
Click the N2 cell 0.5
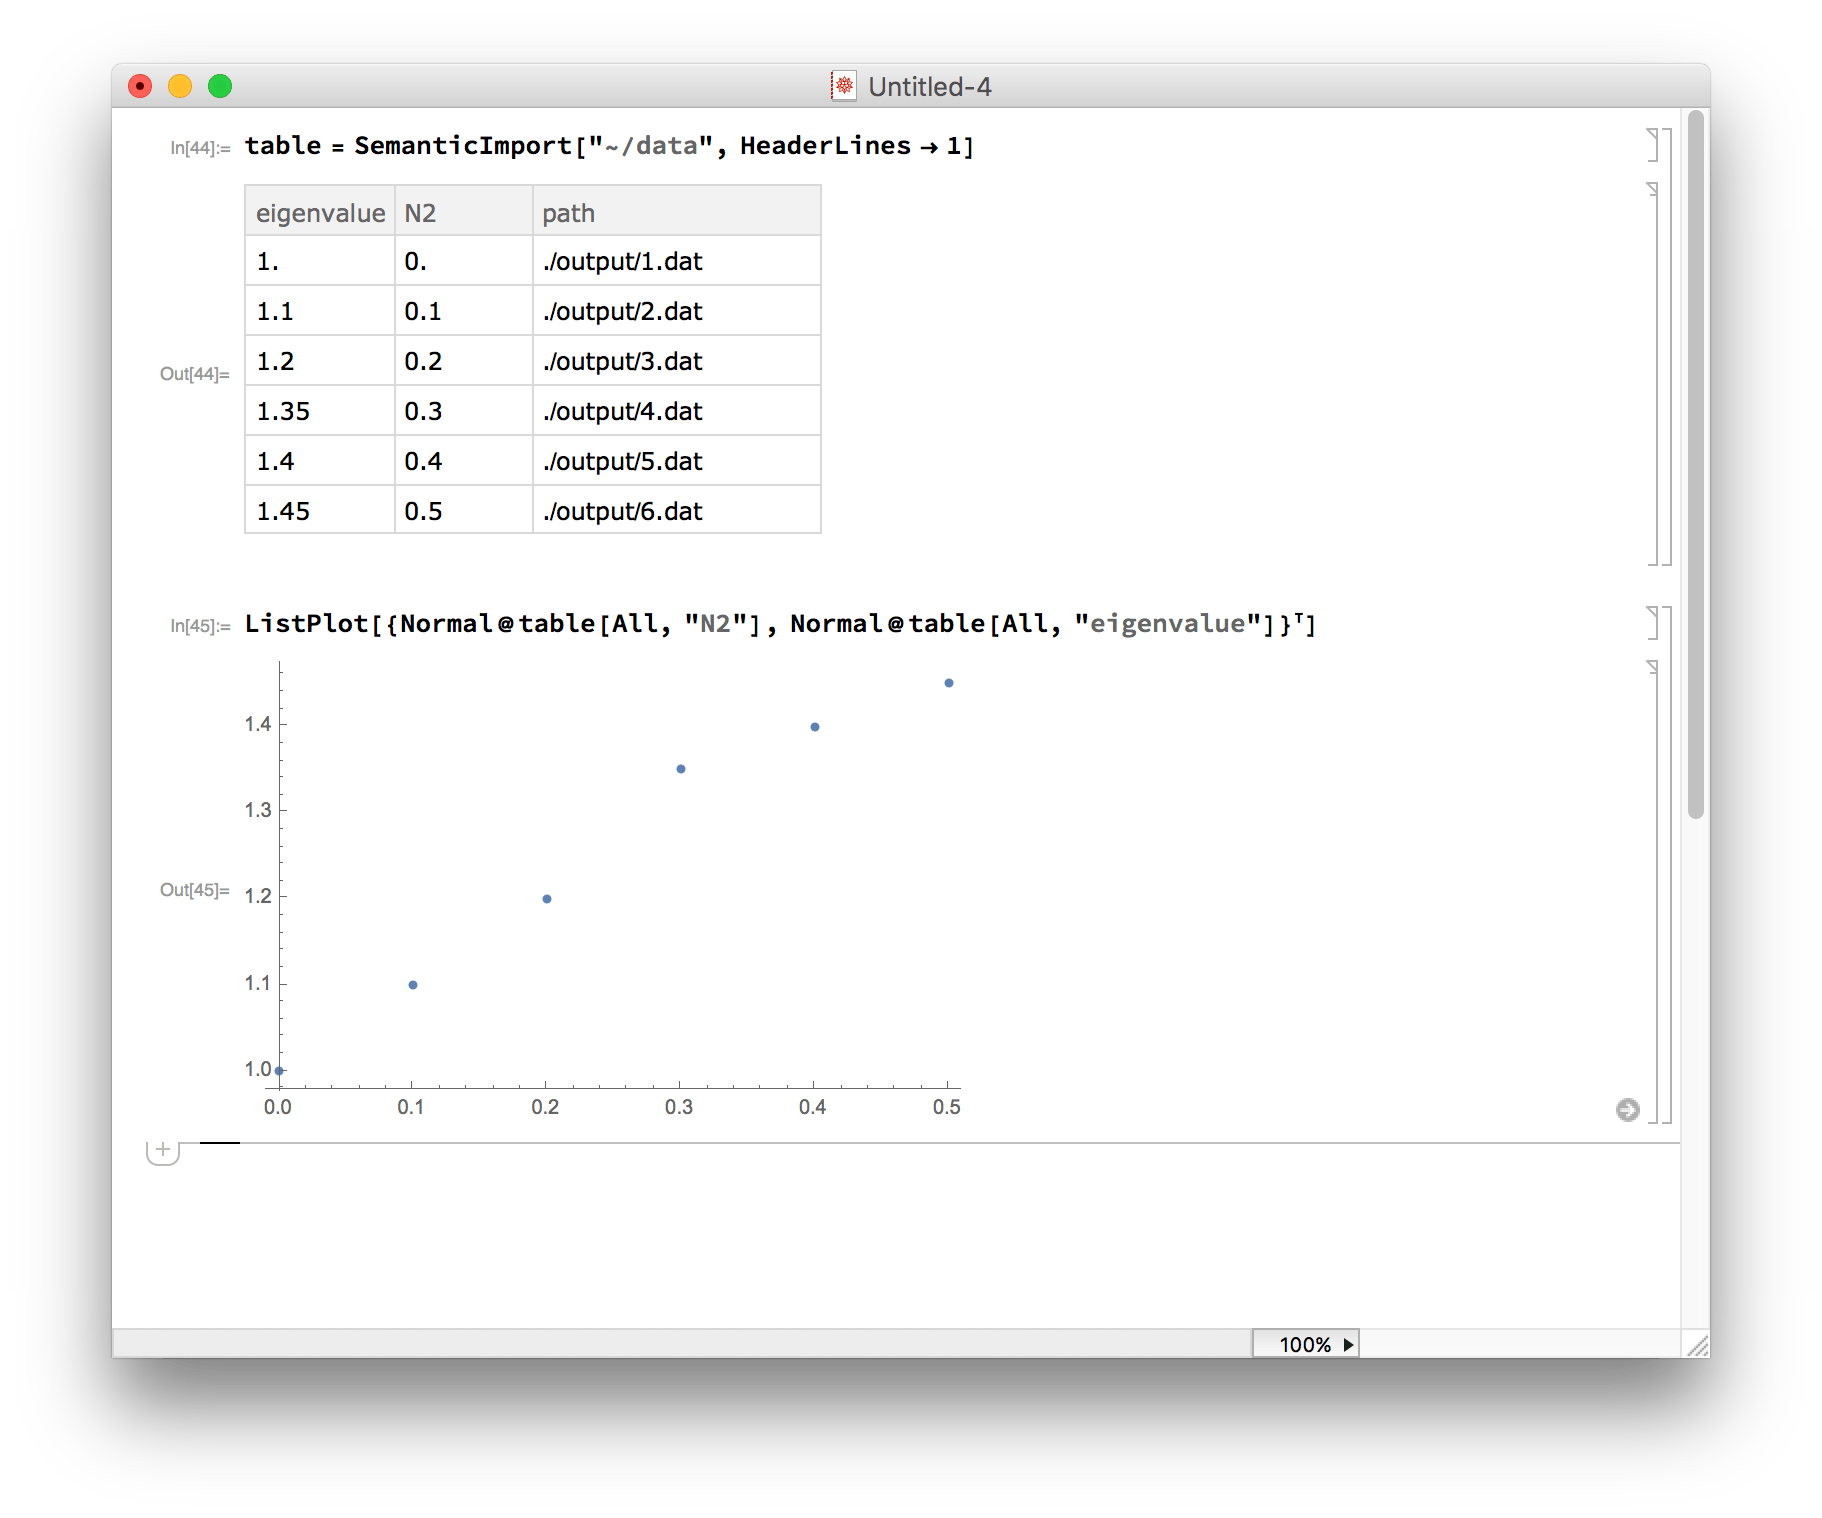click(464, 511)
